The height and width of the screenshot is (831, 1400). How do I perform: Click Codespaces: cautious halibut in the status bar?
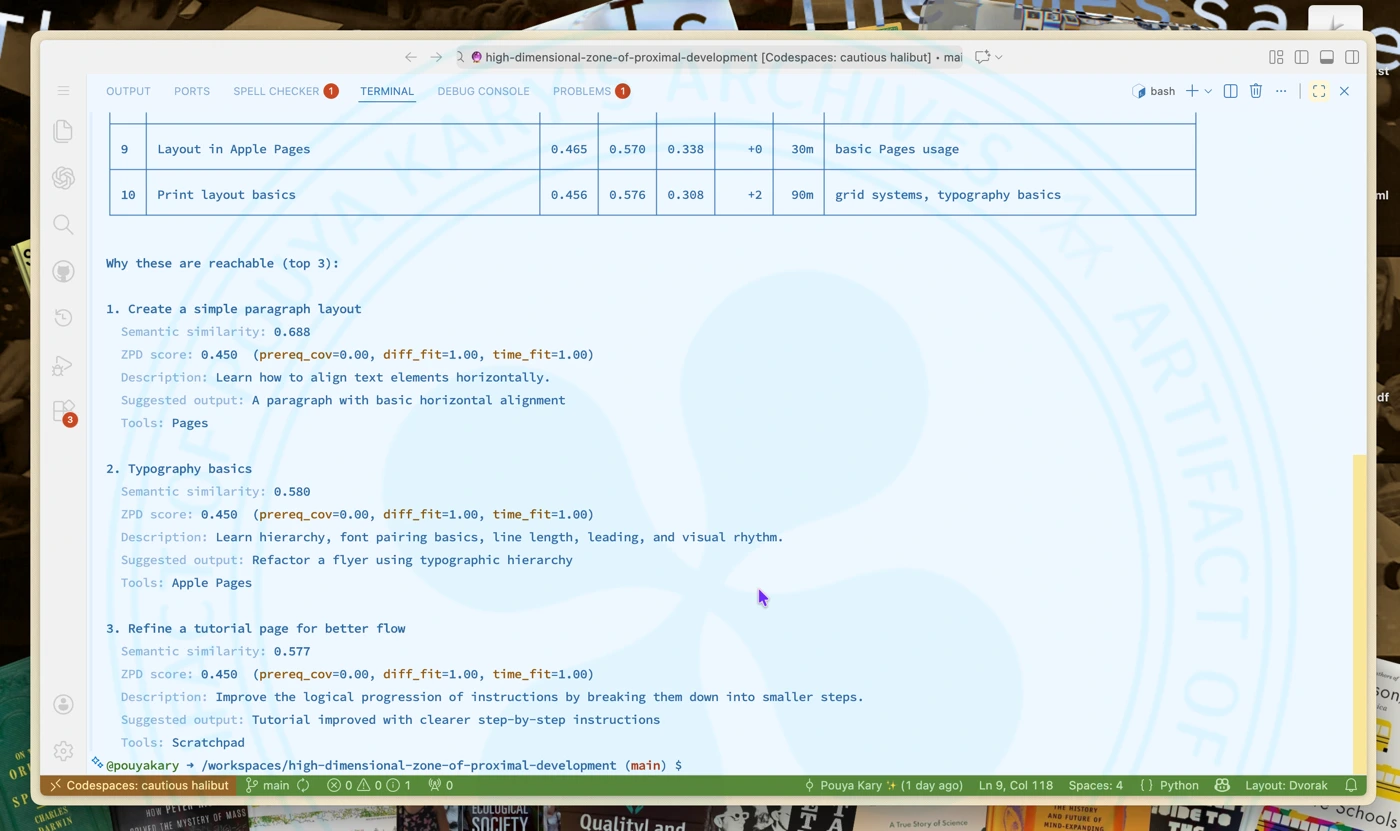point(139,785)
